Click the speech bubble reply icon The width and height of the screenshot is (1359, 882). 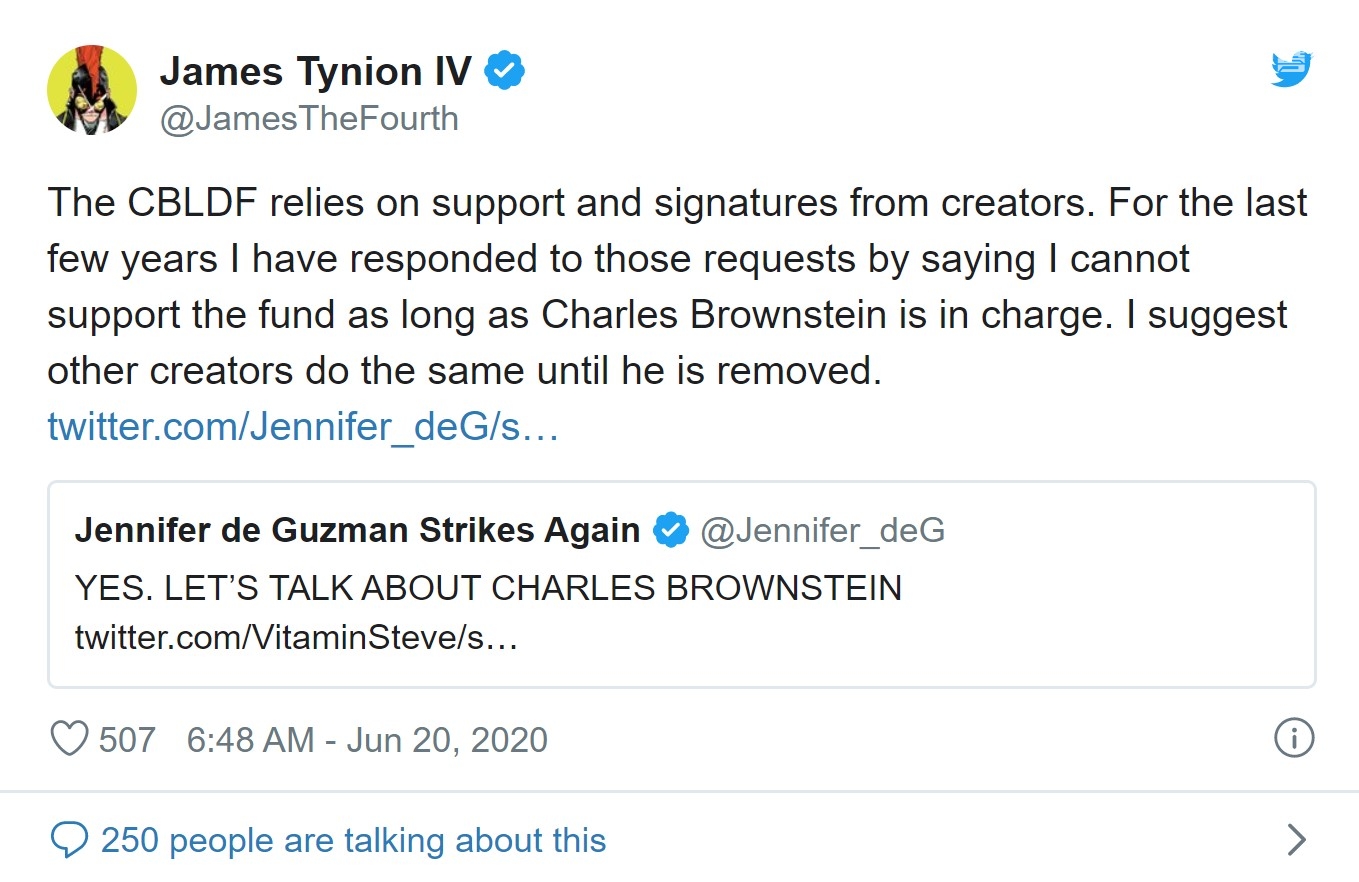pyautogui.click(x=69, y=839)
